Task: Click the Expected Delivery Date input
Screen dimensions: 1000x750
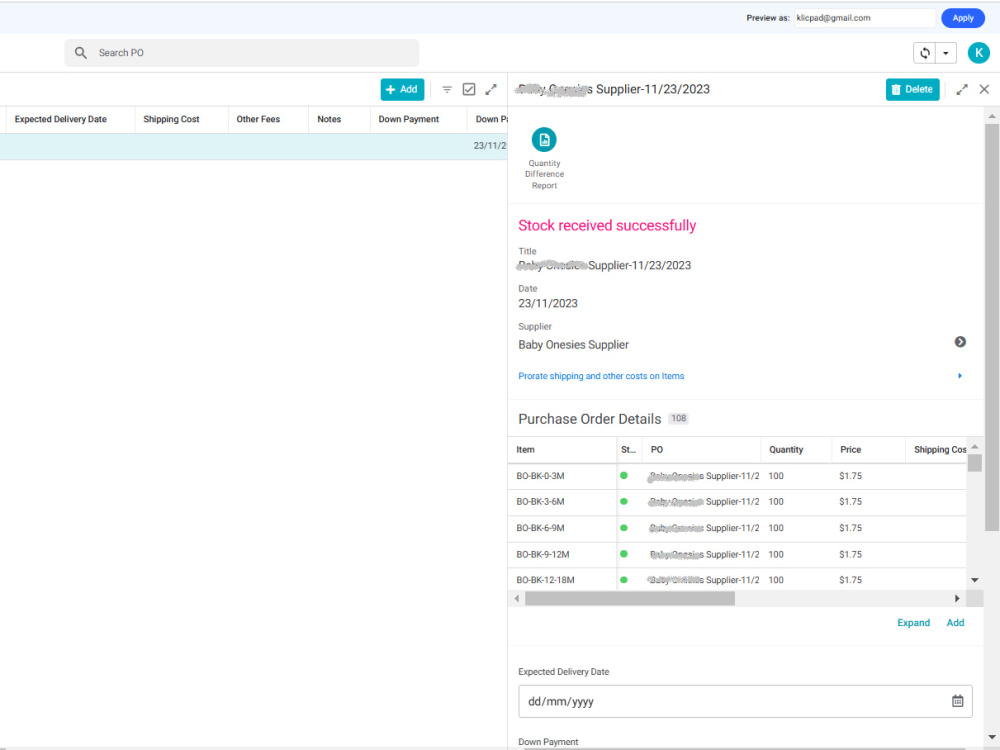Action: point(745,701)
